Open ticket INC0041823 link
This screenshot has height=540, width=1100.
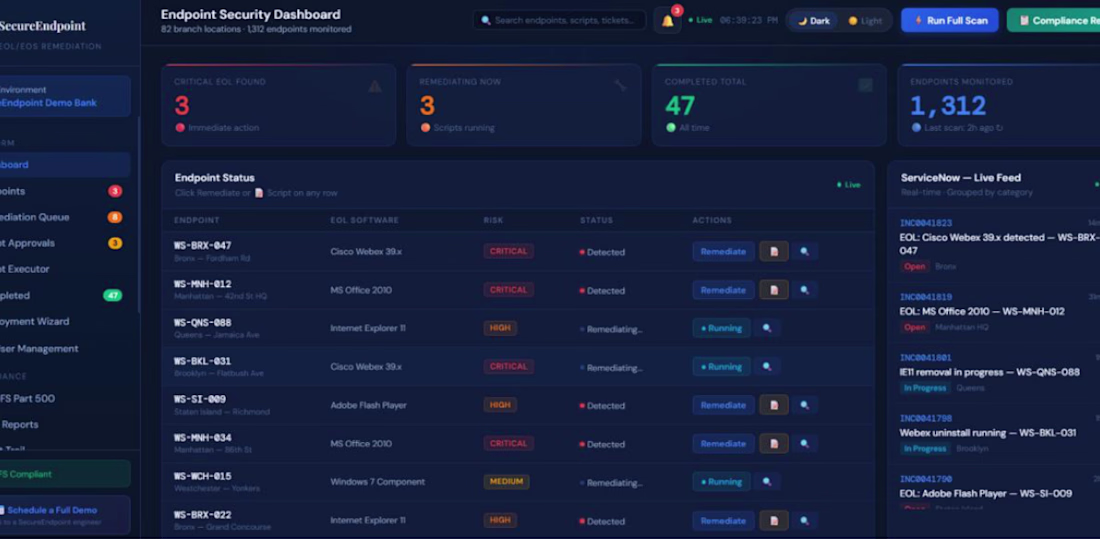925,223
